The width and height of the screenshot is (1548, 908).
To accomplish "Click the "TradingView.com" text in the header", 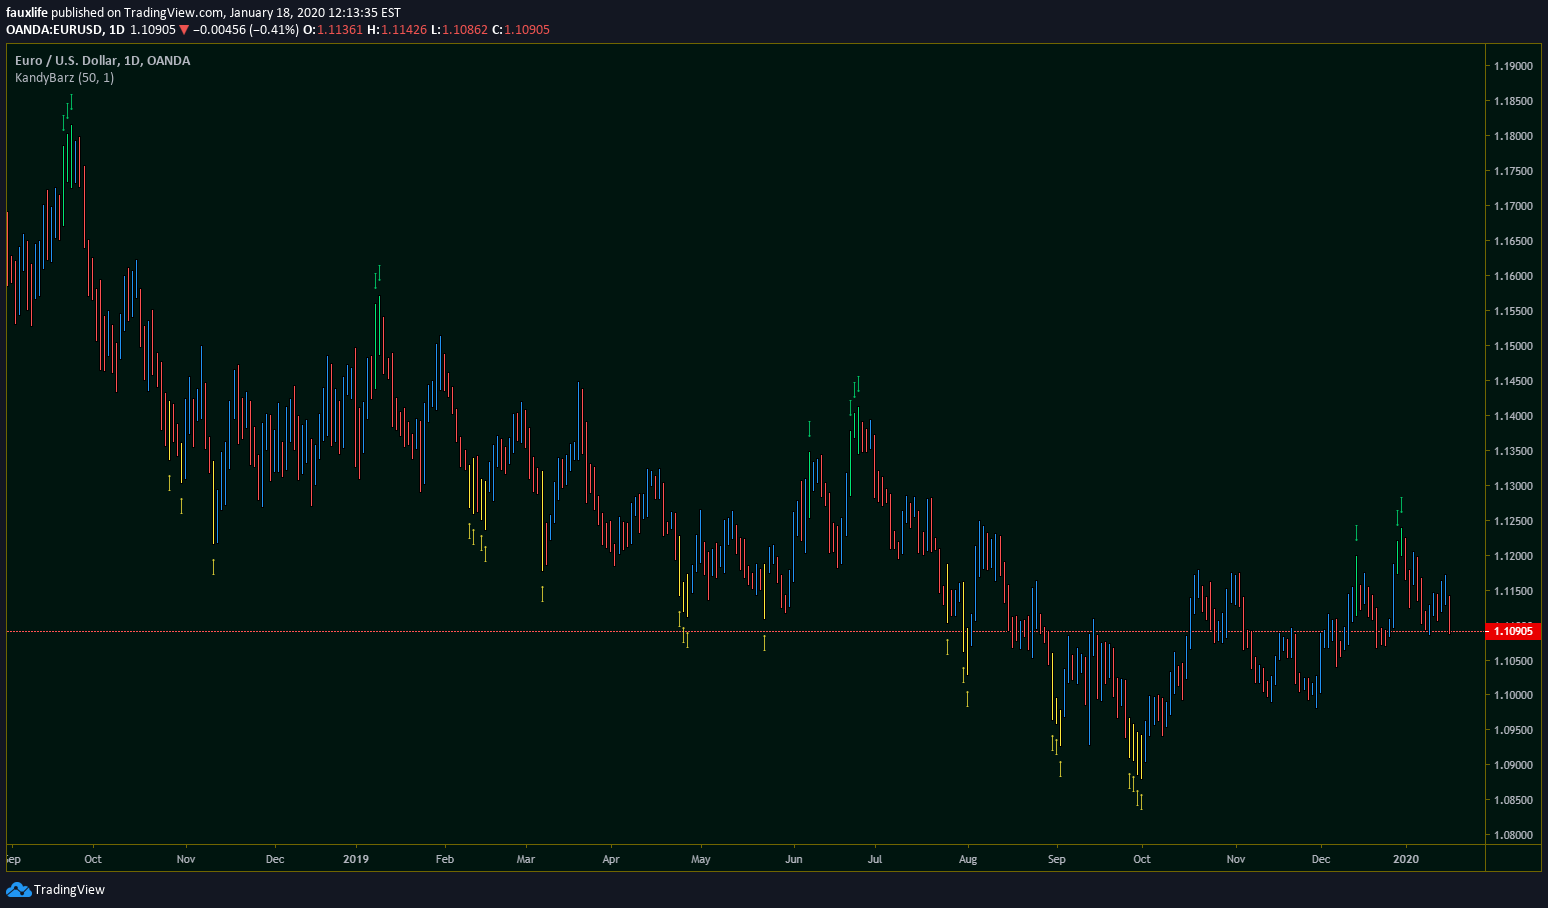I will click(x=174, y=13).
